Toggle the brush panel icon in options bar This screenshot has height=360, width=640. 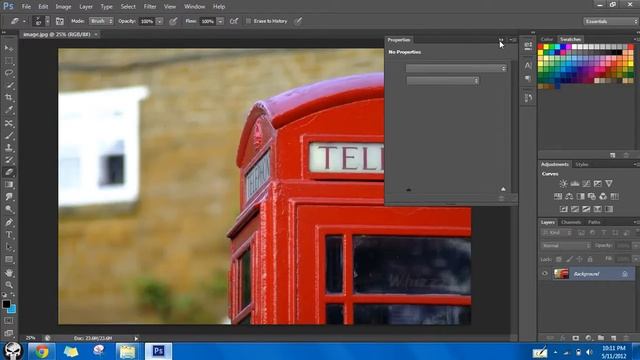pos(60,21)
